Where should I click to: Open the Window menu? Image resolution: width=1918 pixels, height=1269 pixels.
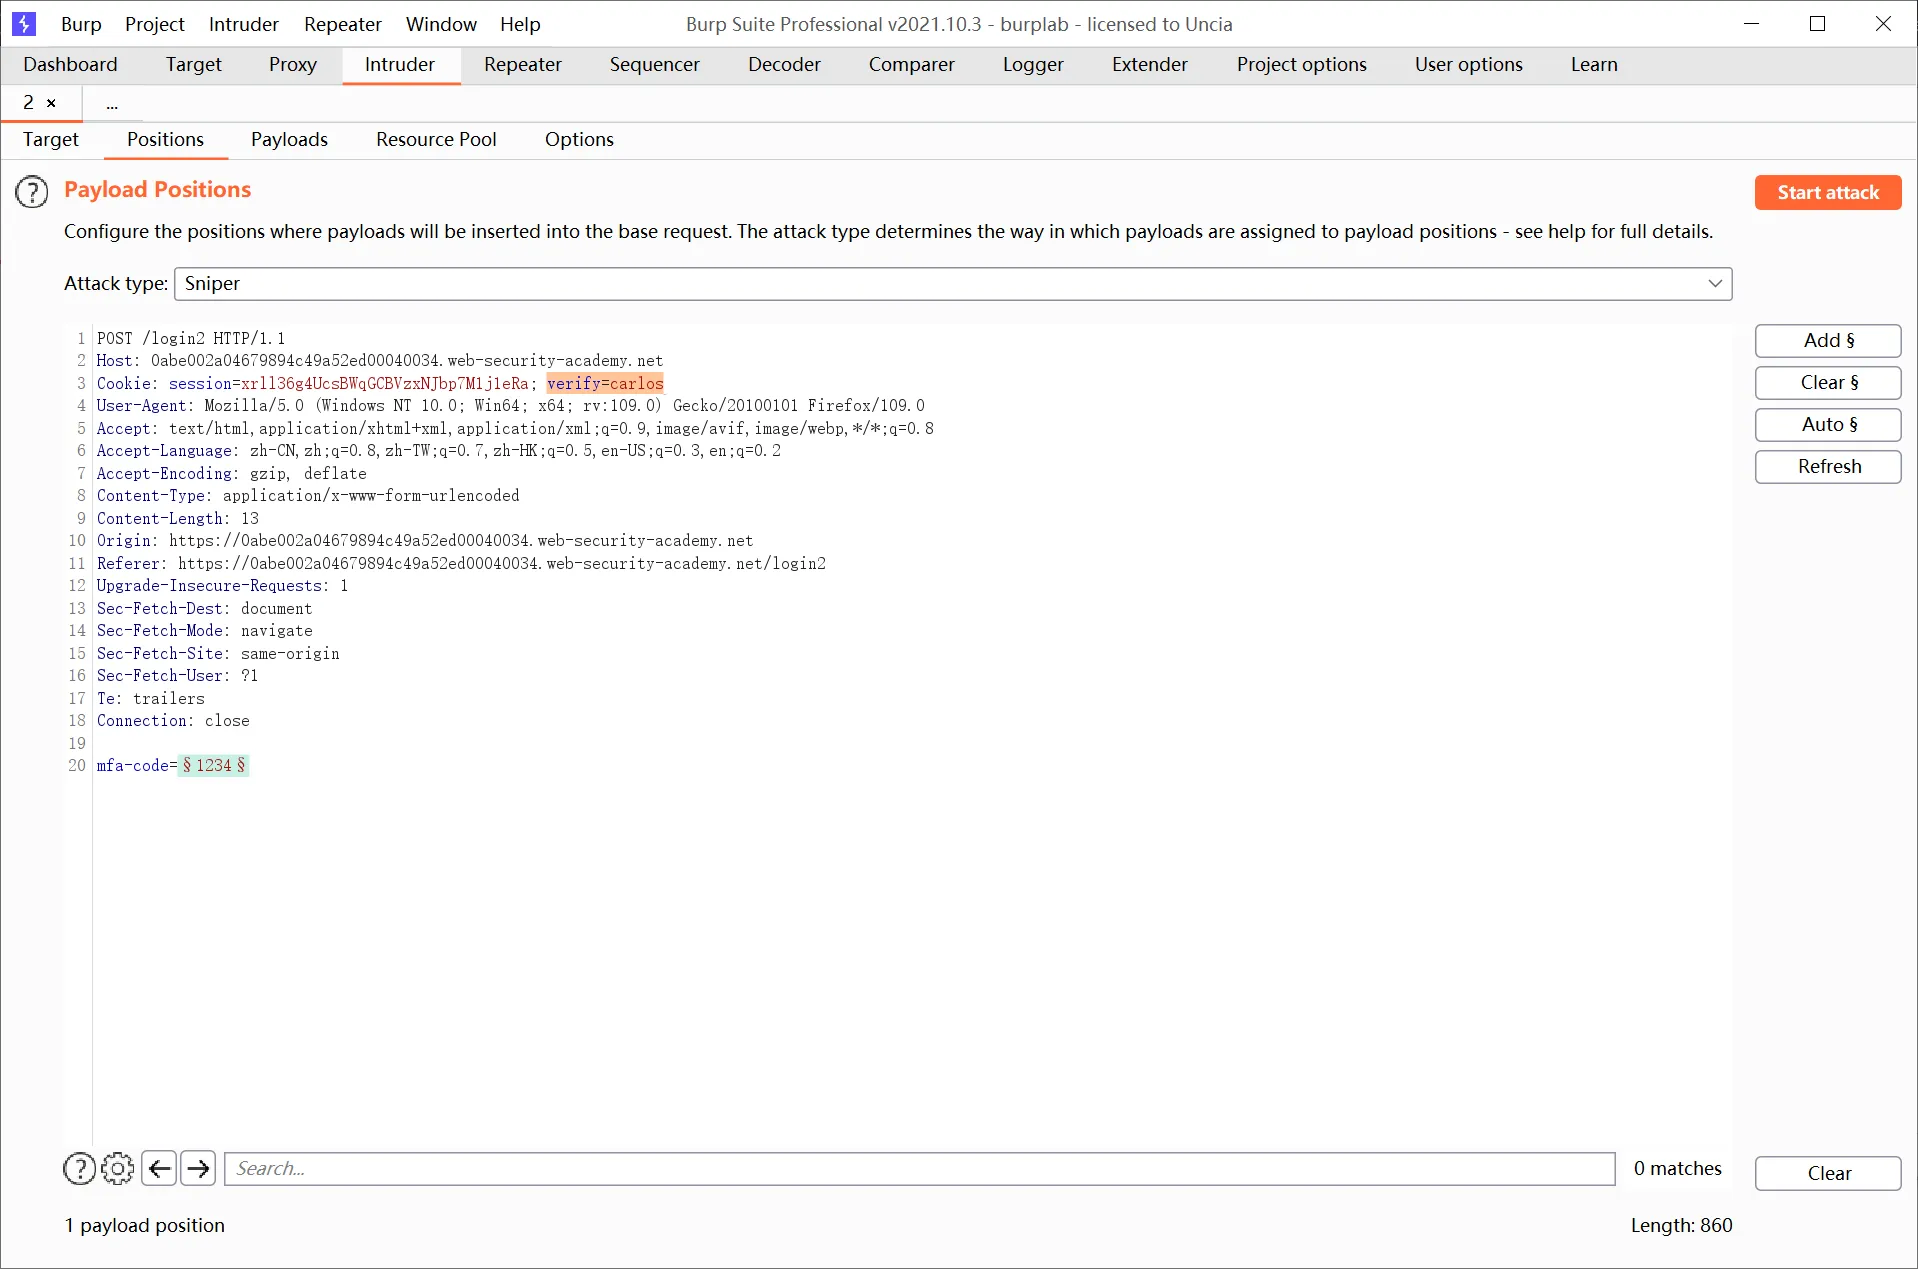click(x=441, y=24)
